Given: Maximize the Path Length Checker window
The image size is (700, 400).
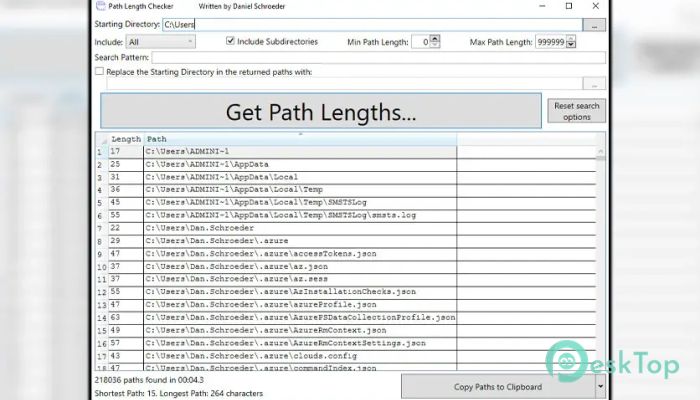Looking at the screenshot, I should click(569, 6).
